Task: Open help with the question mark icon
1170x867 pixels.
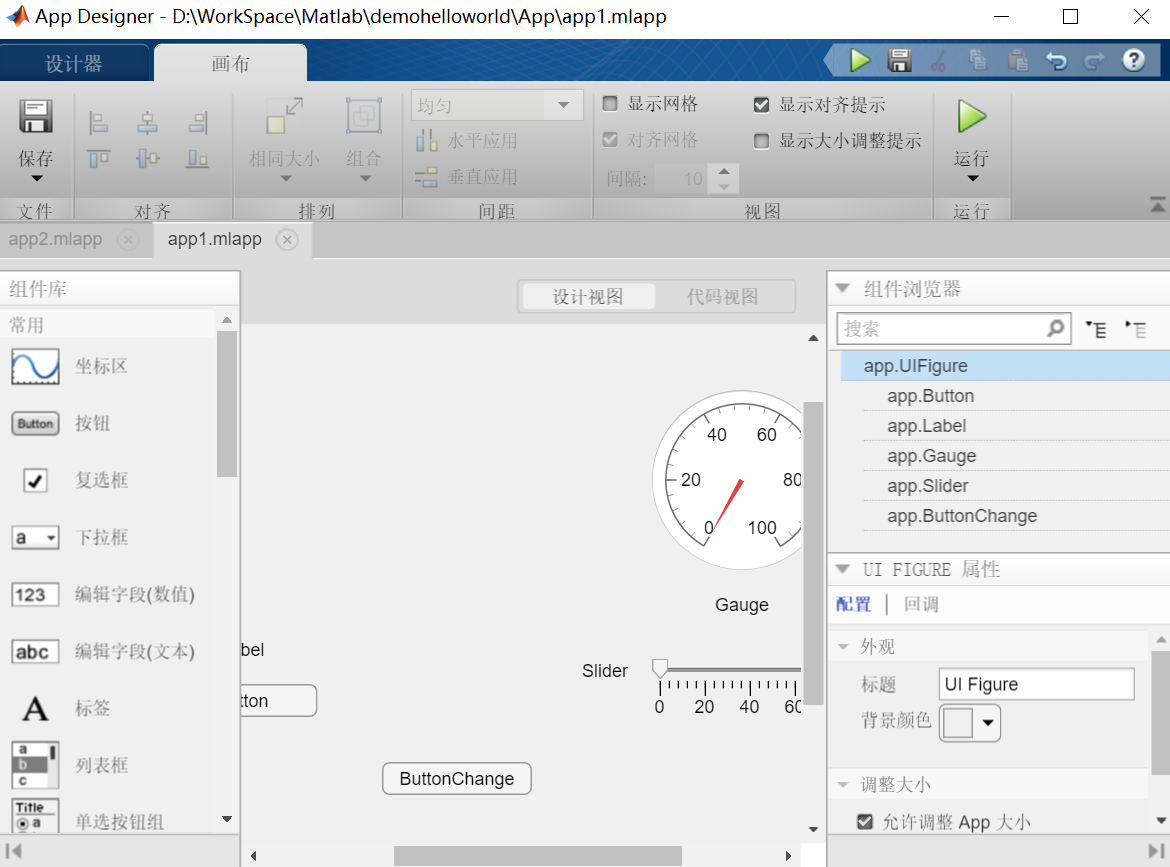Action: coord(1133,60)
